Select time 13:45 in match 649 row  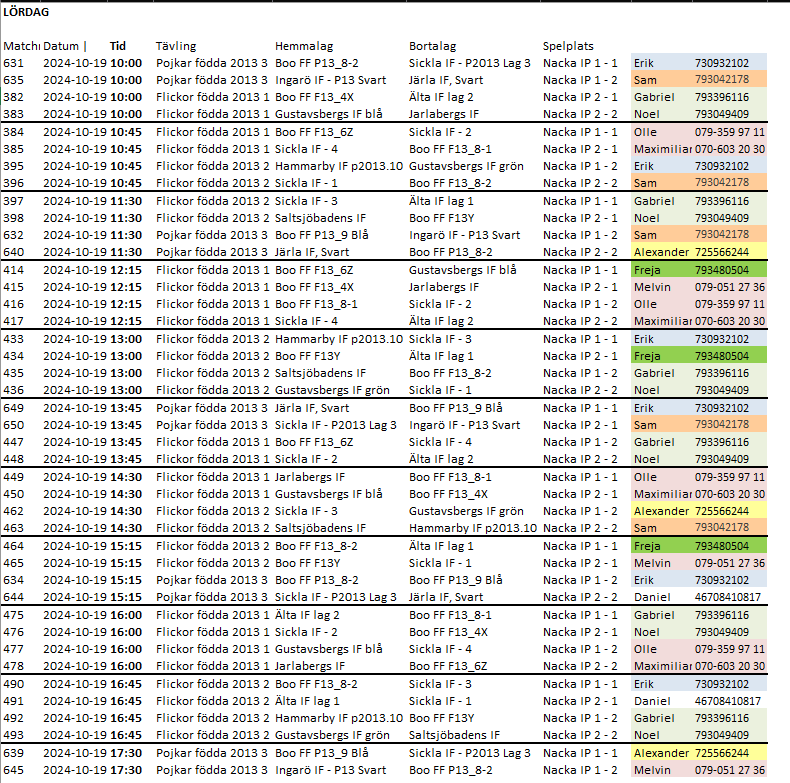pos(126,408)
